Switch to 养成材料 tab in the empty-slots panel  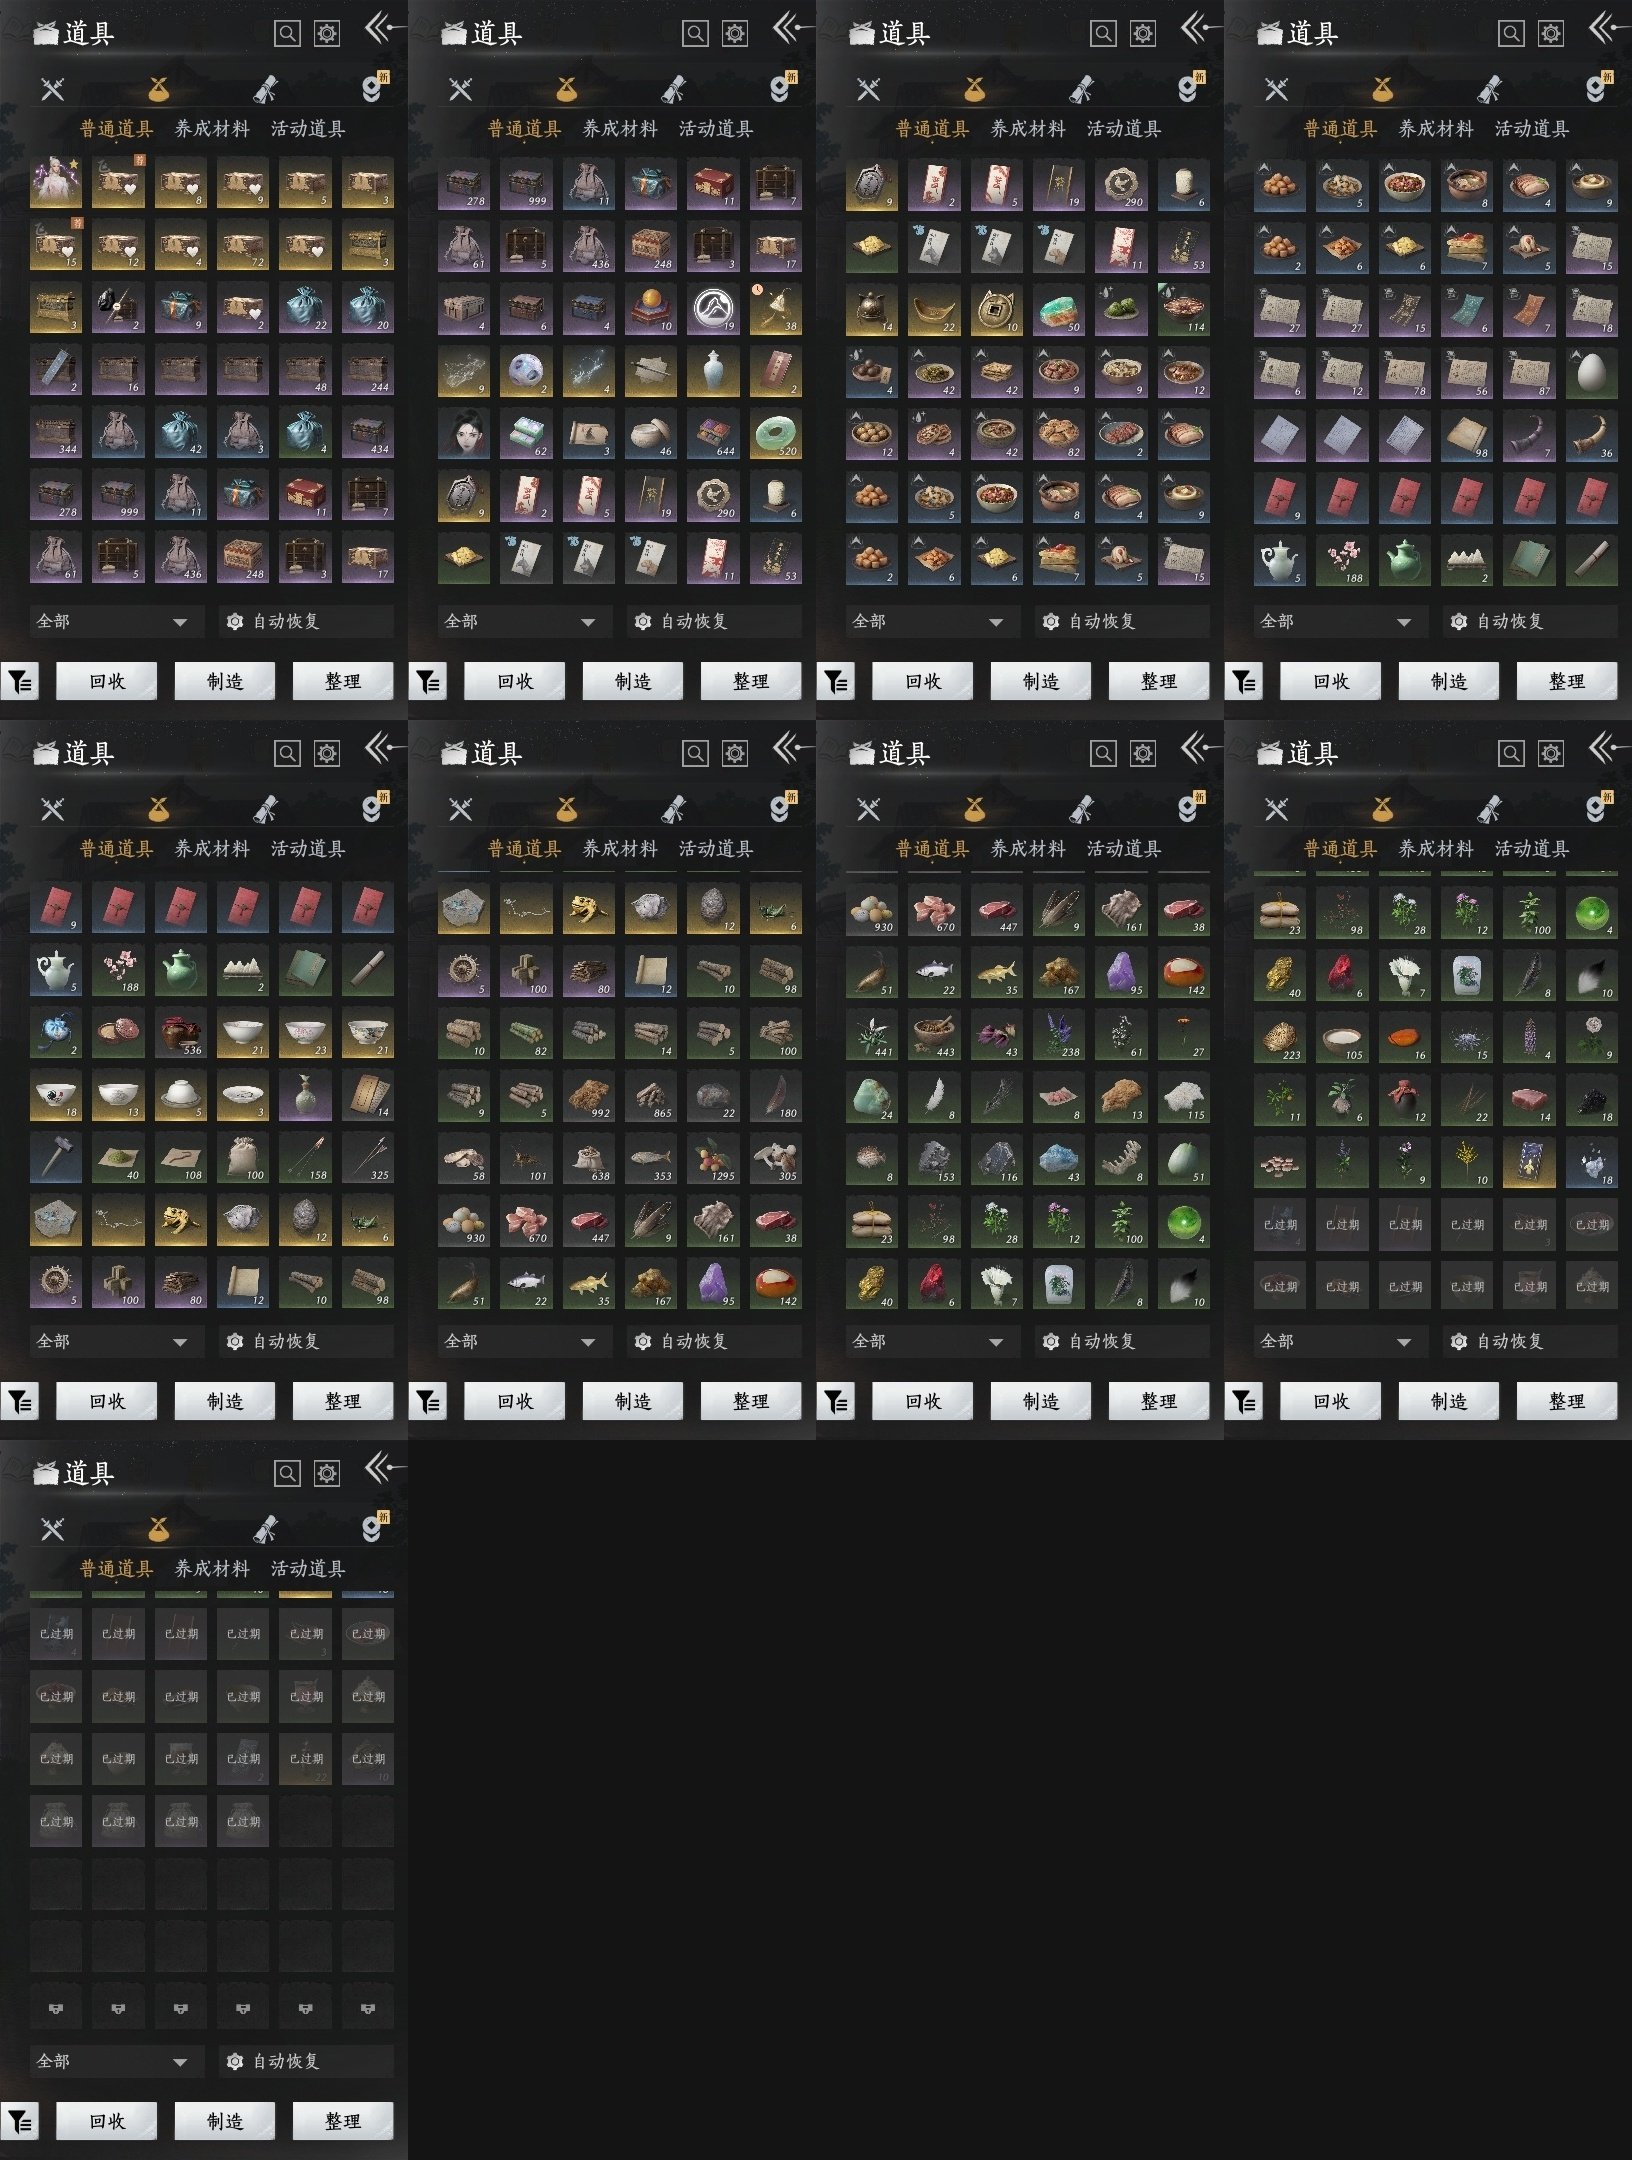[212, 1568]
